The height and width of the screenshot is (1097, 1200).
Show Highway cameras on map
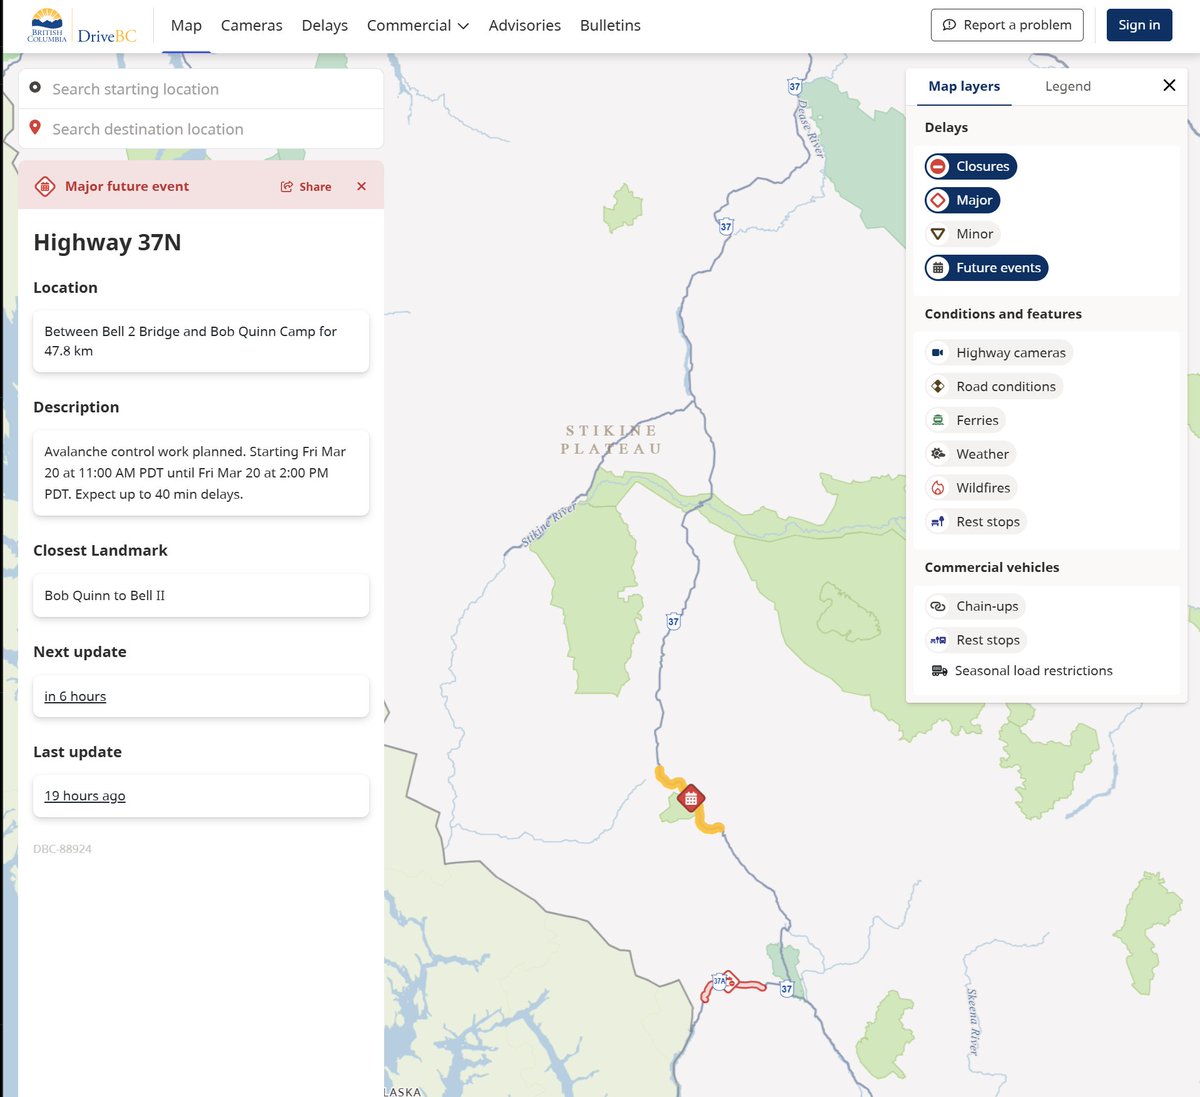[998, 353]
